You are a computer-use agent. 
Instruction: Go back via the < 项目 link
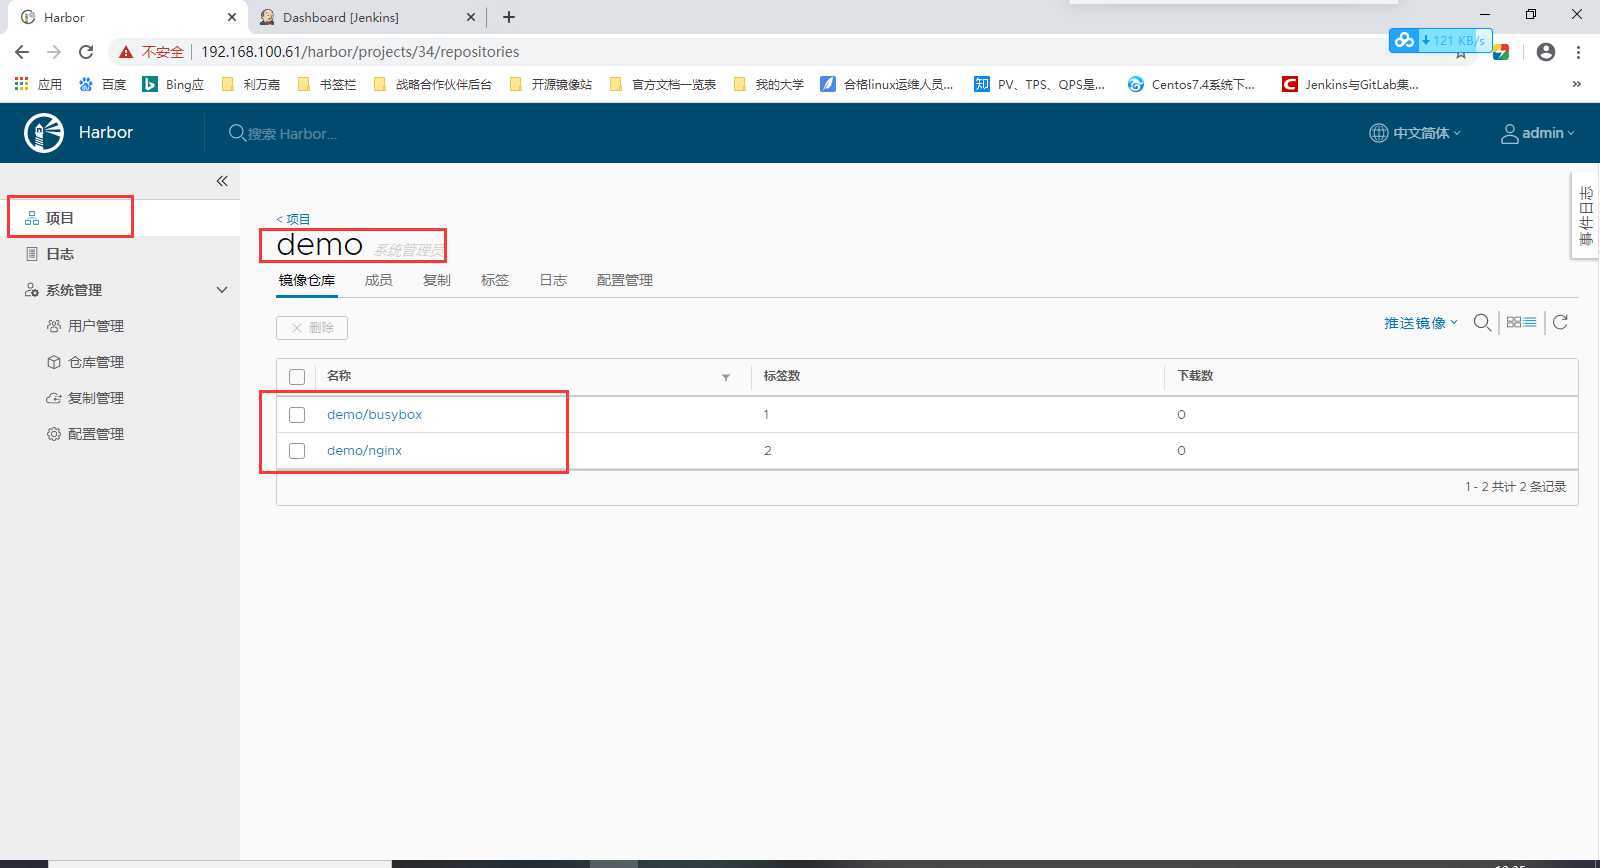[293, 219]
